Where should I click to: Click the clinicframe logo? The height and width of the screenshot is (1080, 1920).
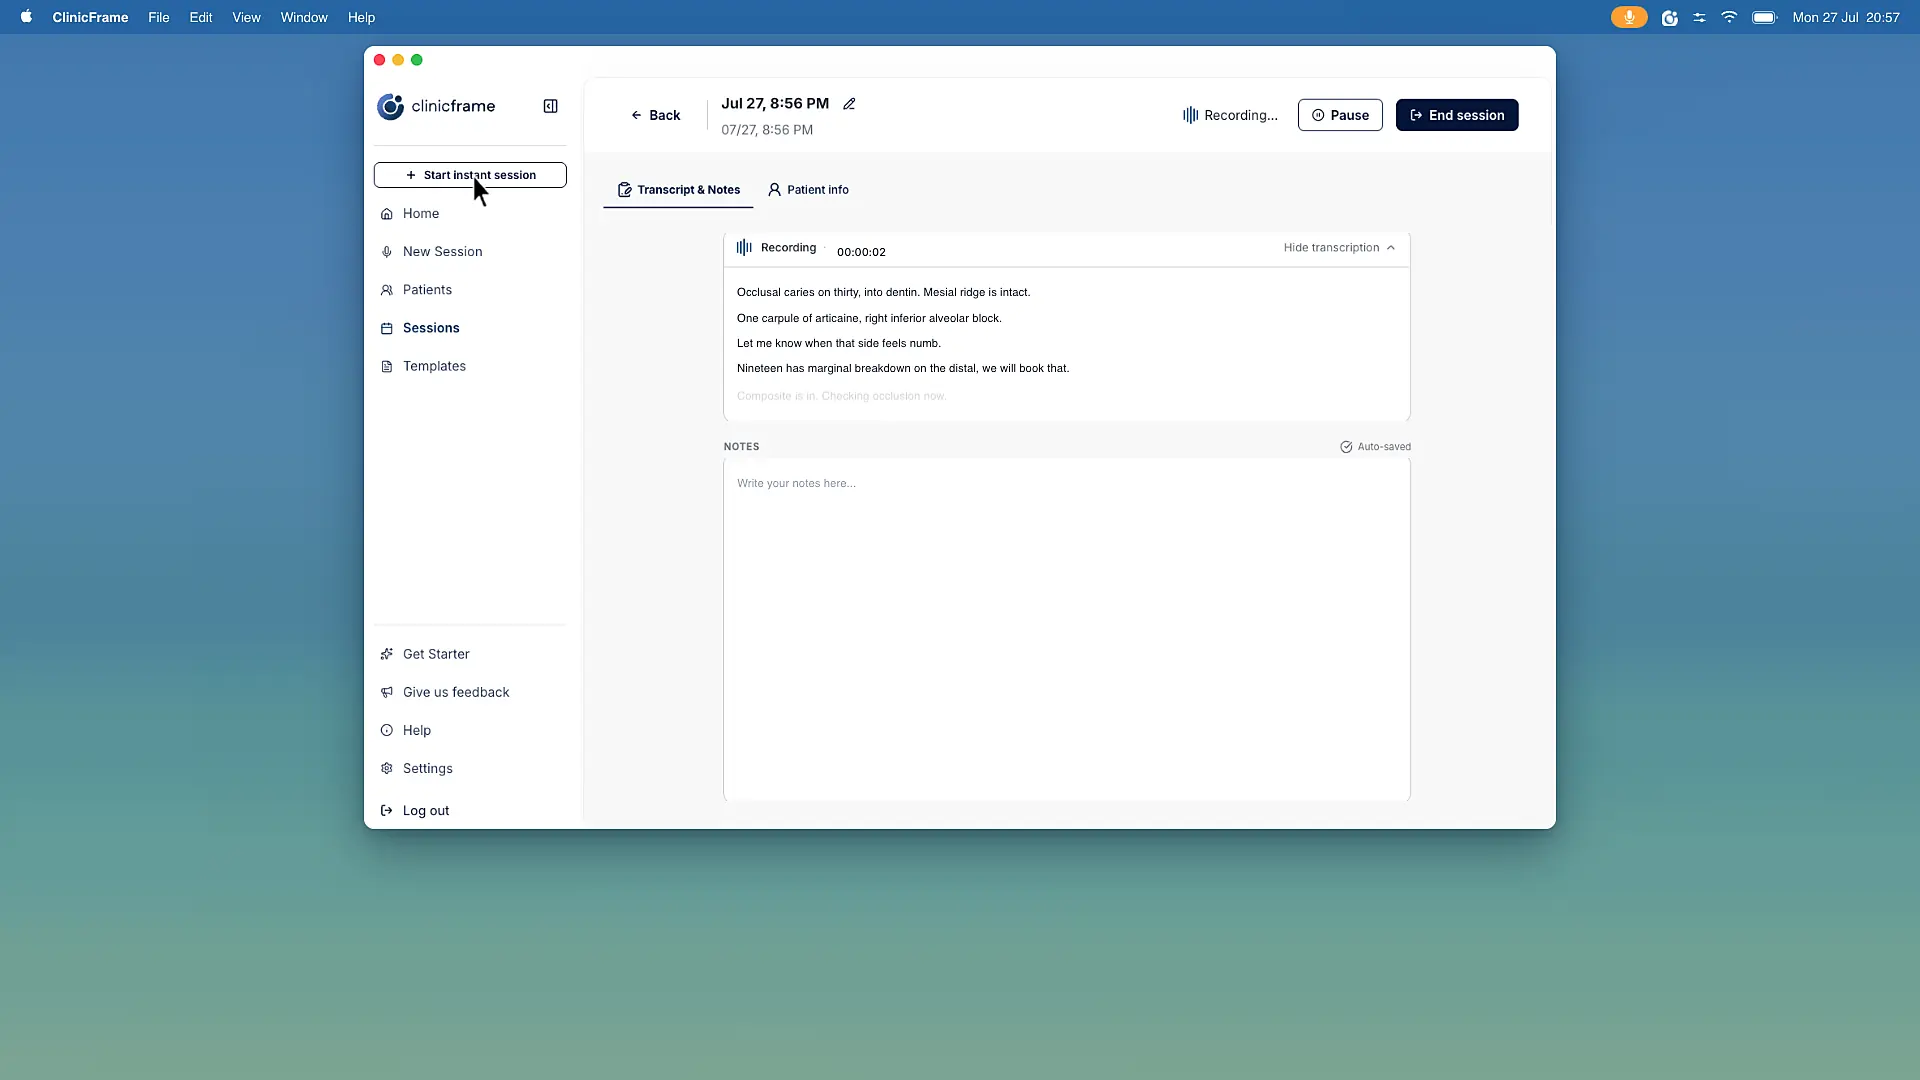pos(436,106)
